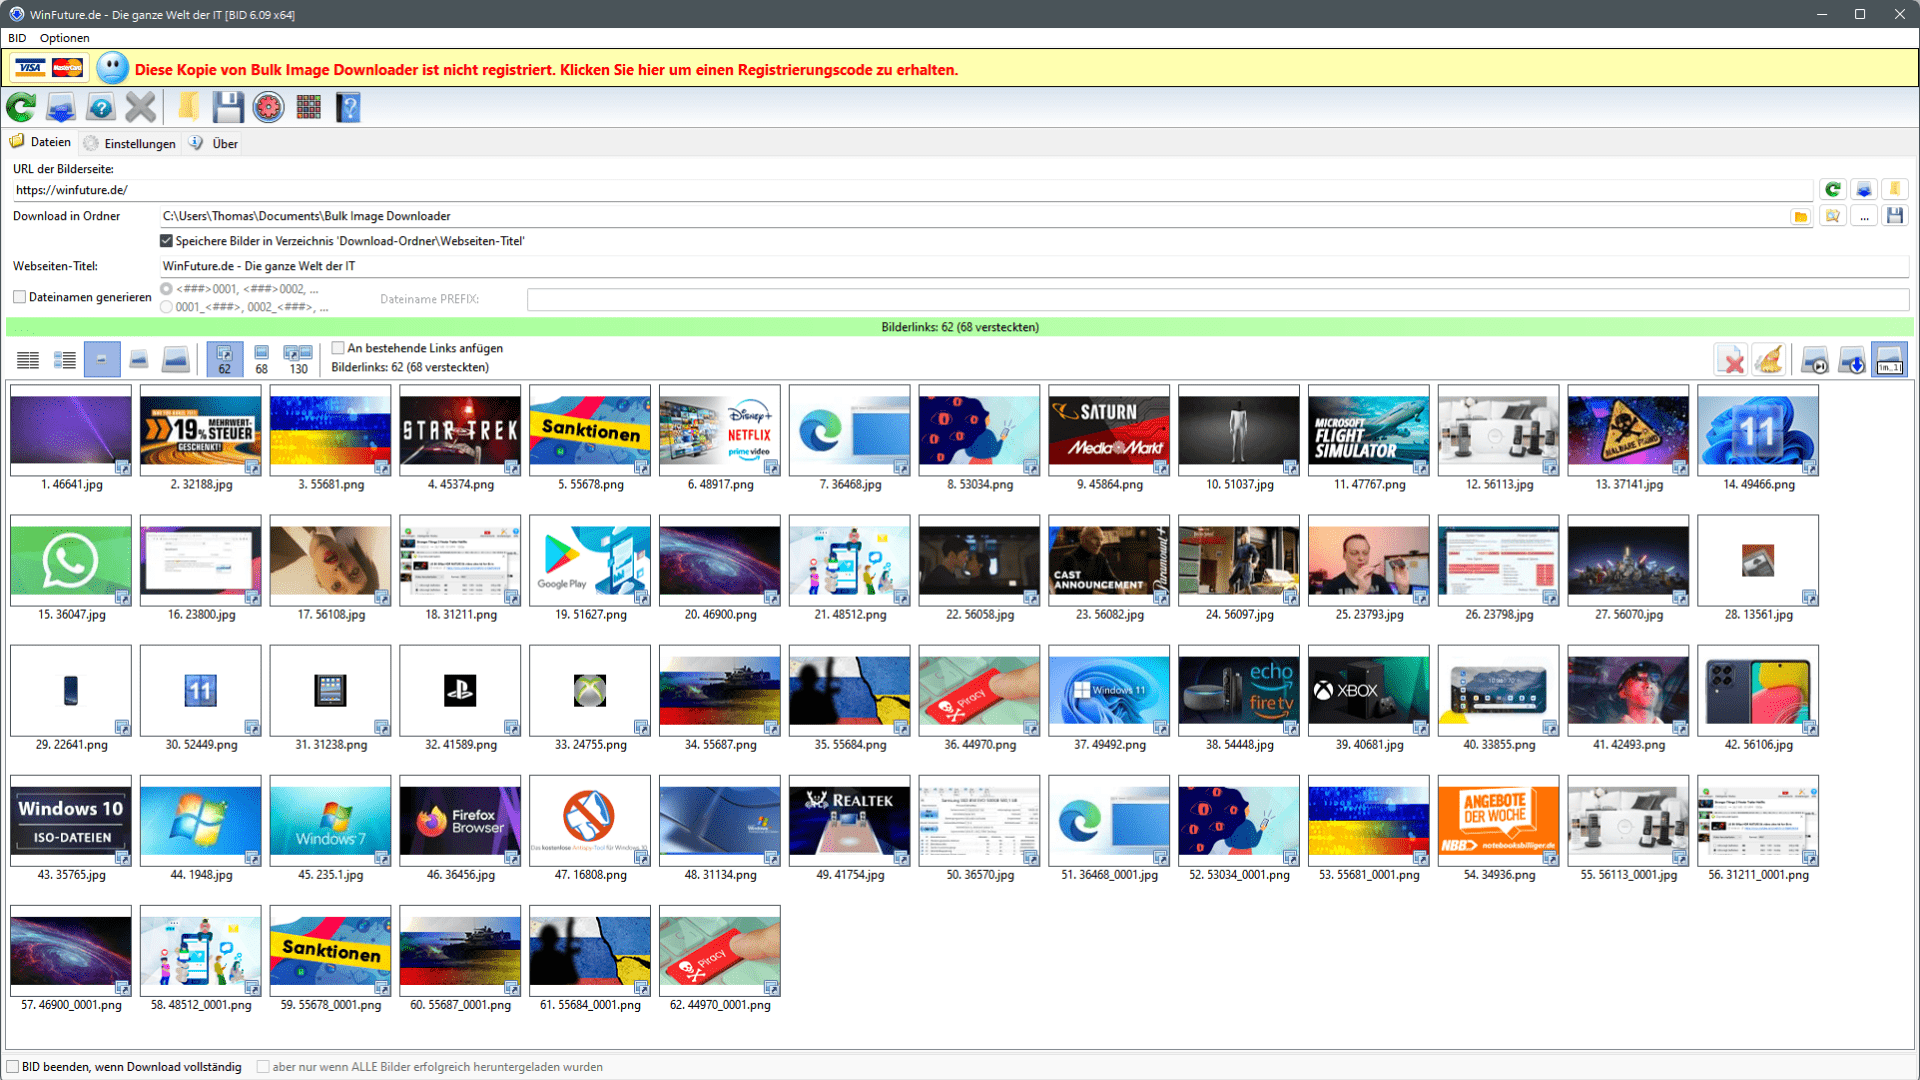Select thumbnail 54. 34936.png Angebote der Woche
1920x1080 pixels.
[1498, 820]
